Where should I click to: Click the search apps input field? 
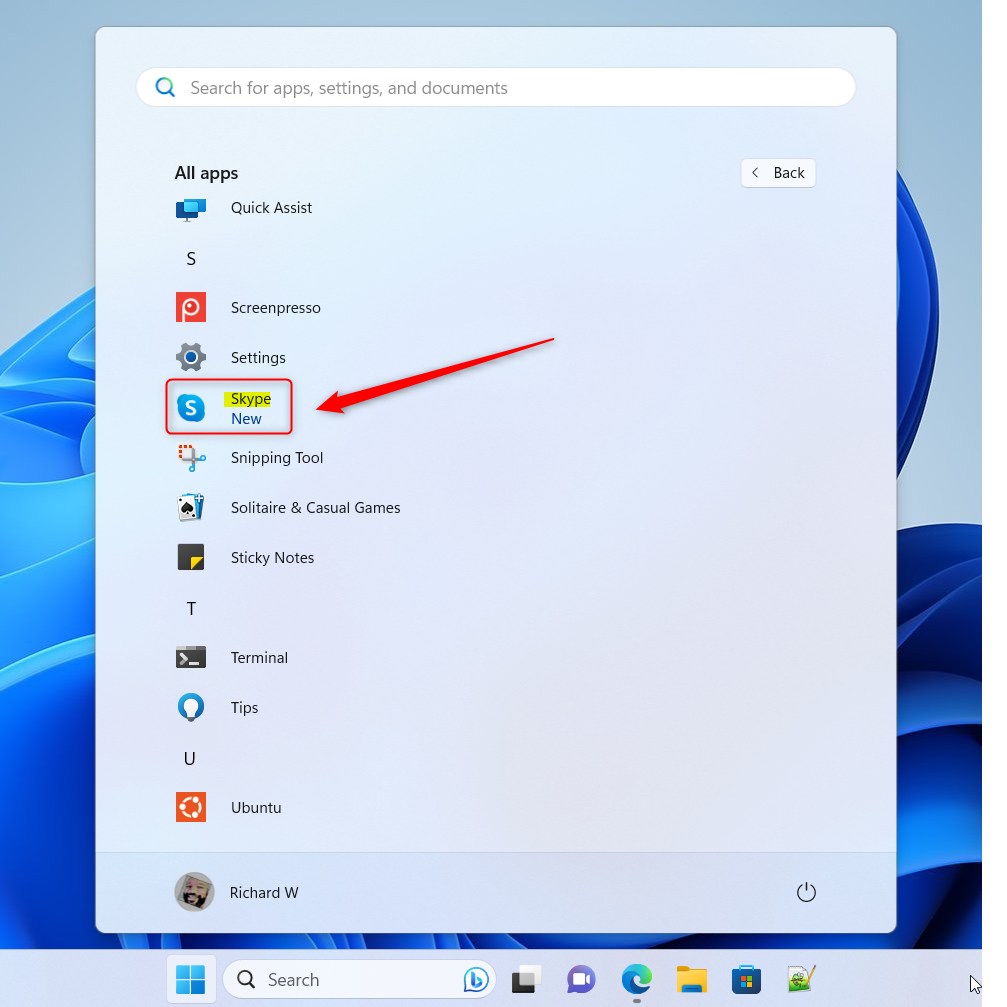[495, 87]
